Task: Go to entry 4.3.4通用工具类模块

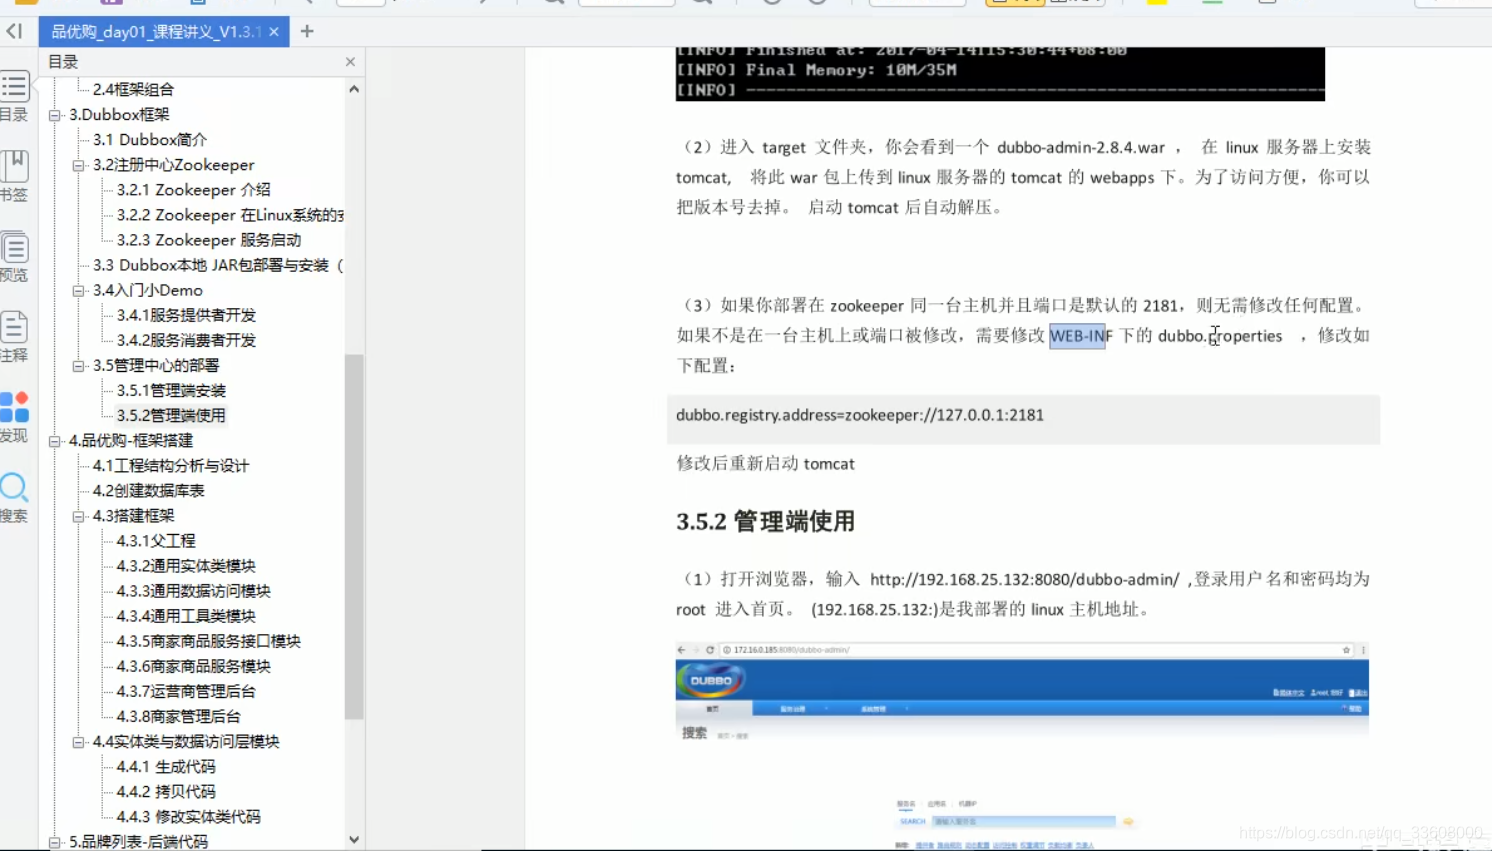Action: [x=186, y=616]
